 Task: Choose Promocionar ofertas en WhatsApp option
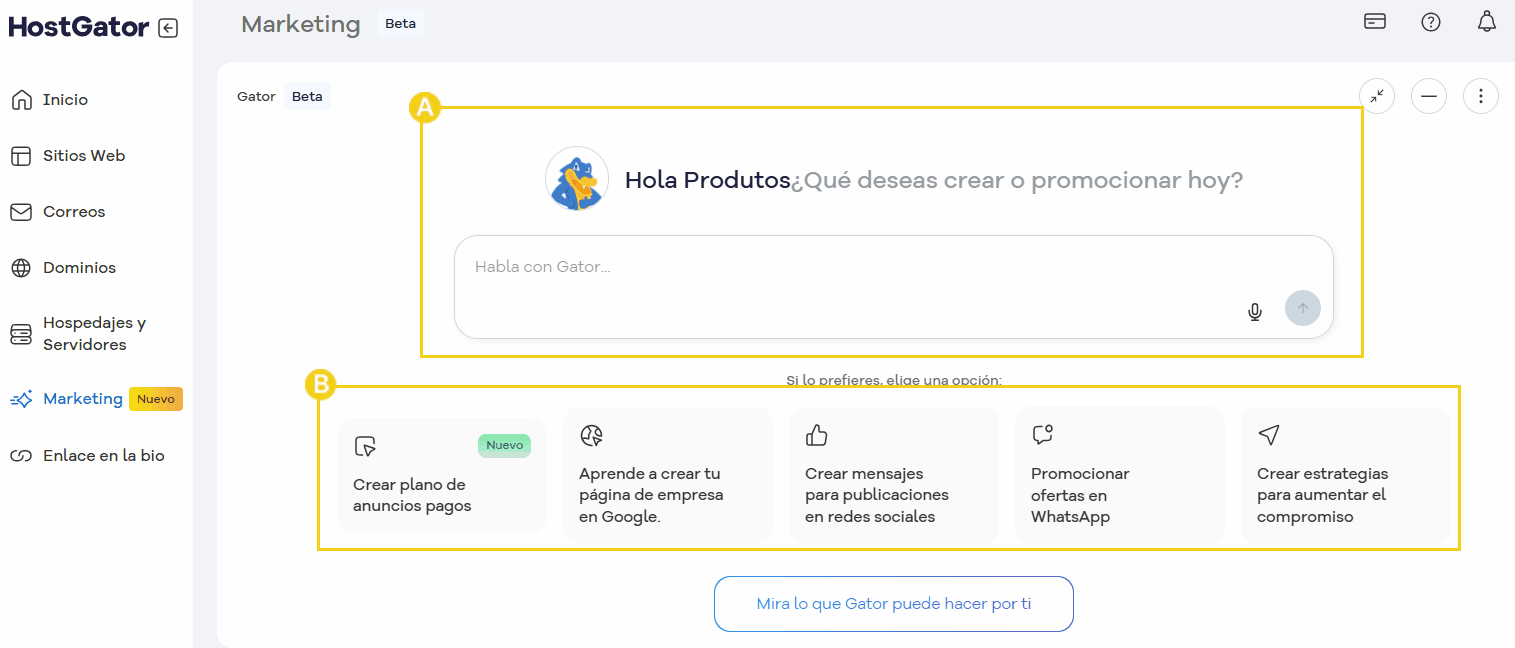tap(1119, 475)
